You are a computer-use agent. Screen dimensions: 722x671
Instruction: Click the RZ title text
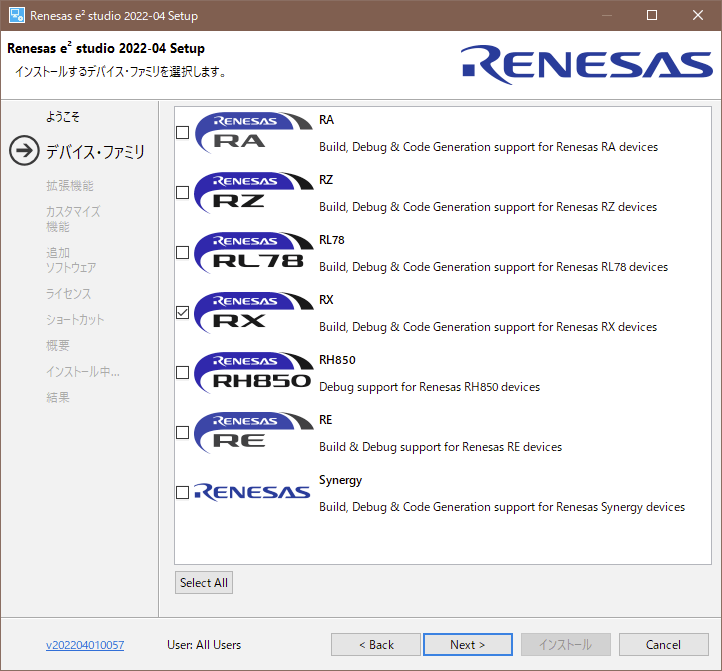point(326,180)
